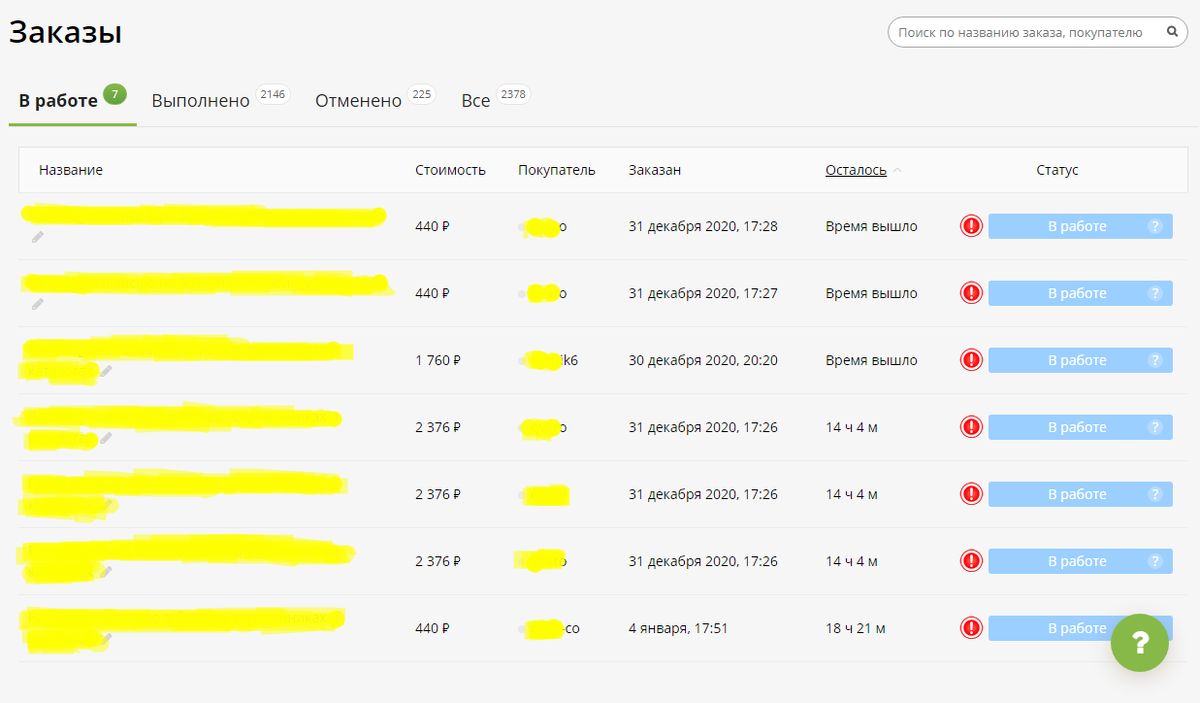Click the date 4 января, 17:51
Viewport: 1200px width, 703px height.
678,628
